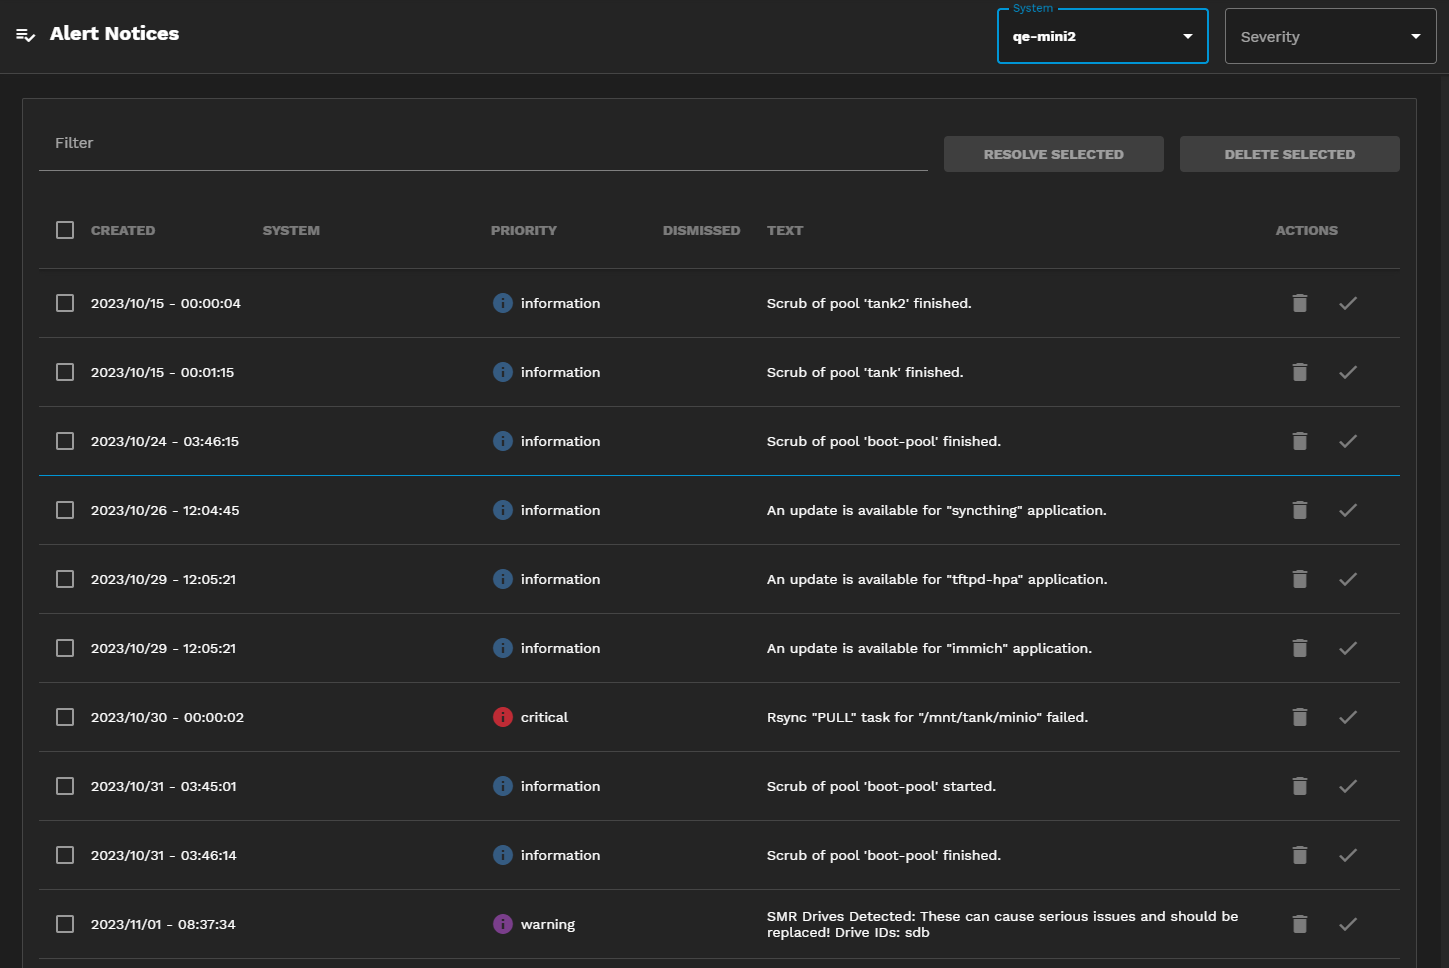
Task: Click the purple warning priority icon
Action: tap(503, 924)
